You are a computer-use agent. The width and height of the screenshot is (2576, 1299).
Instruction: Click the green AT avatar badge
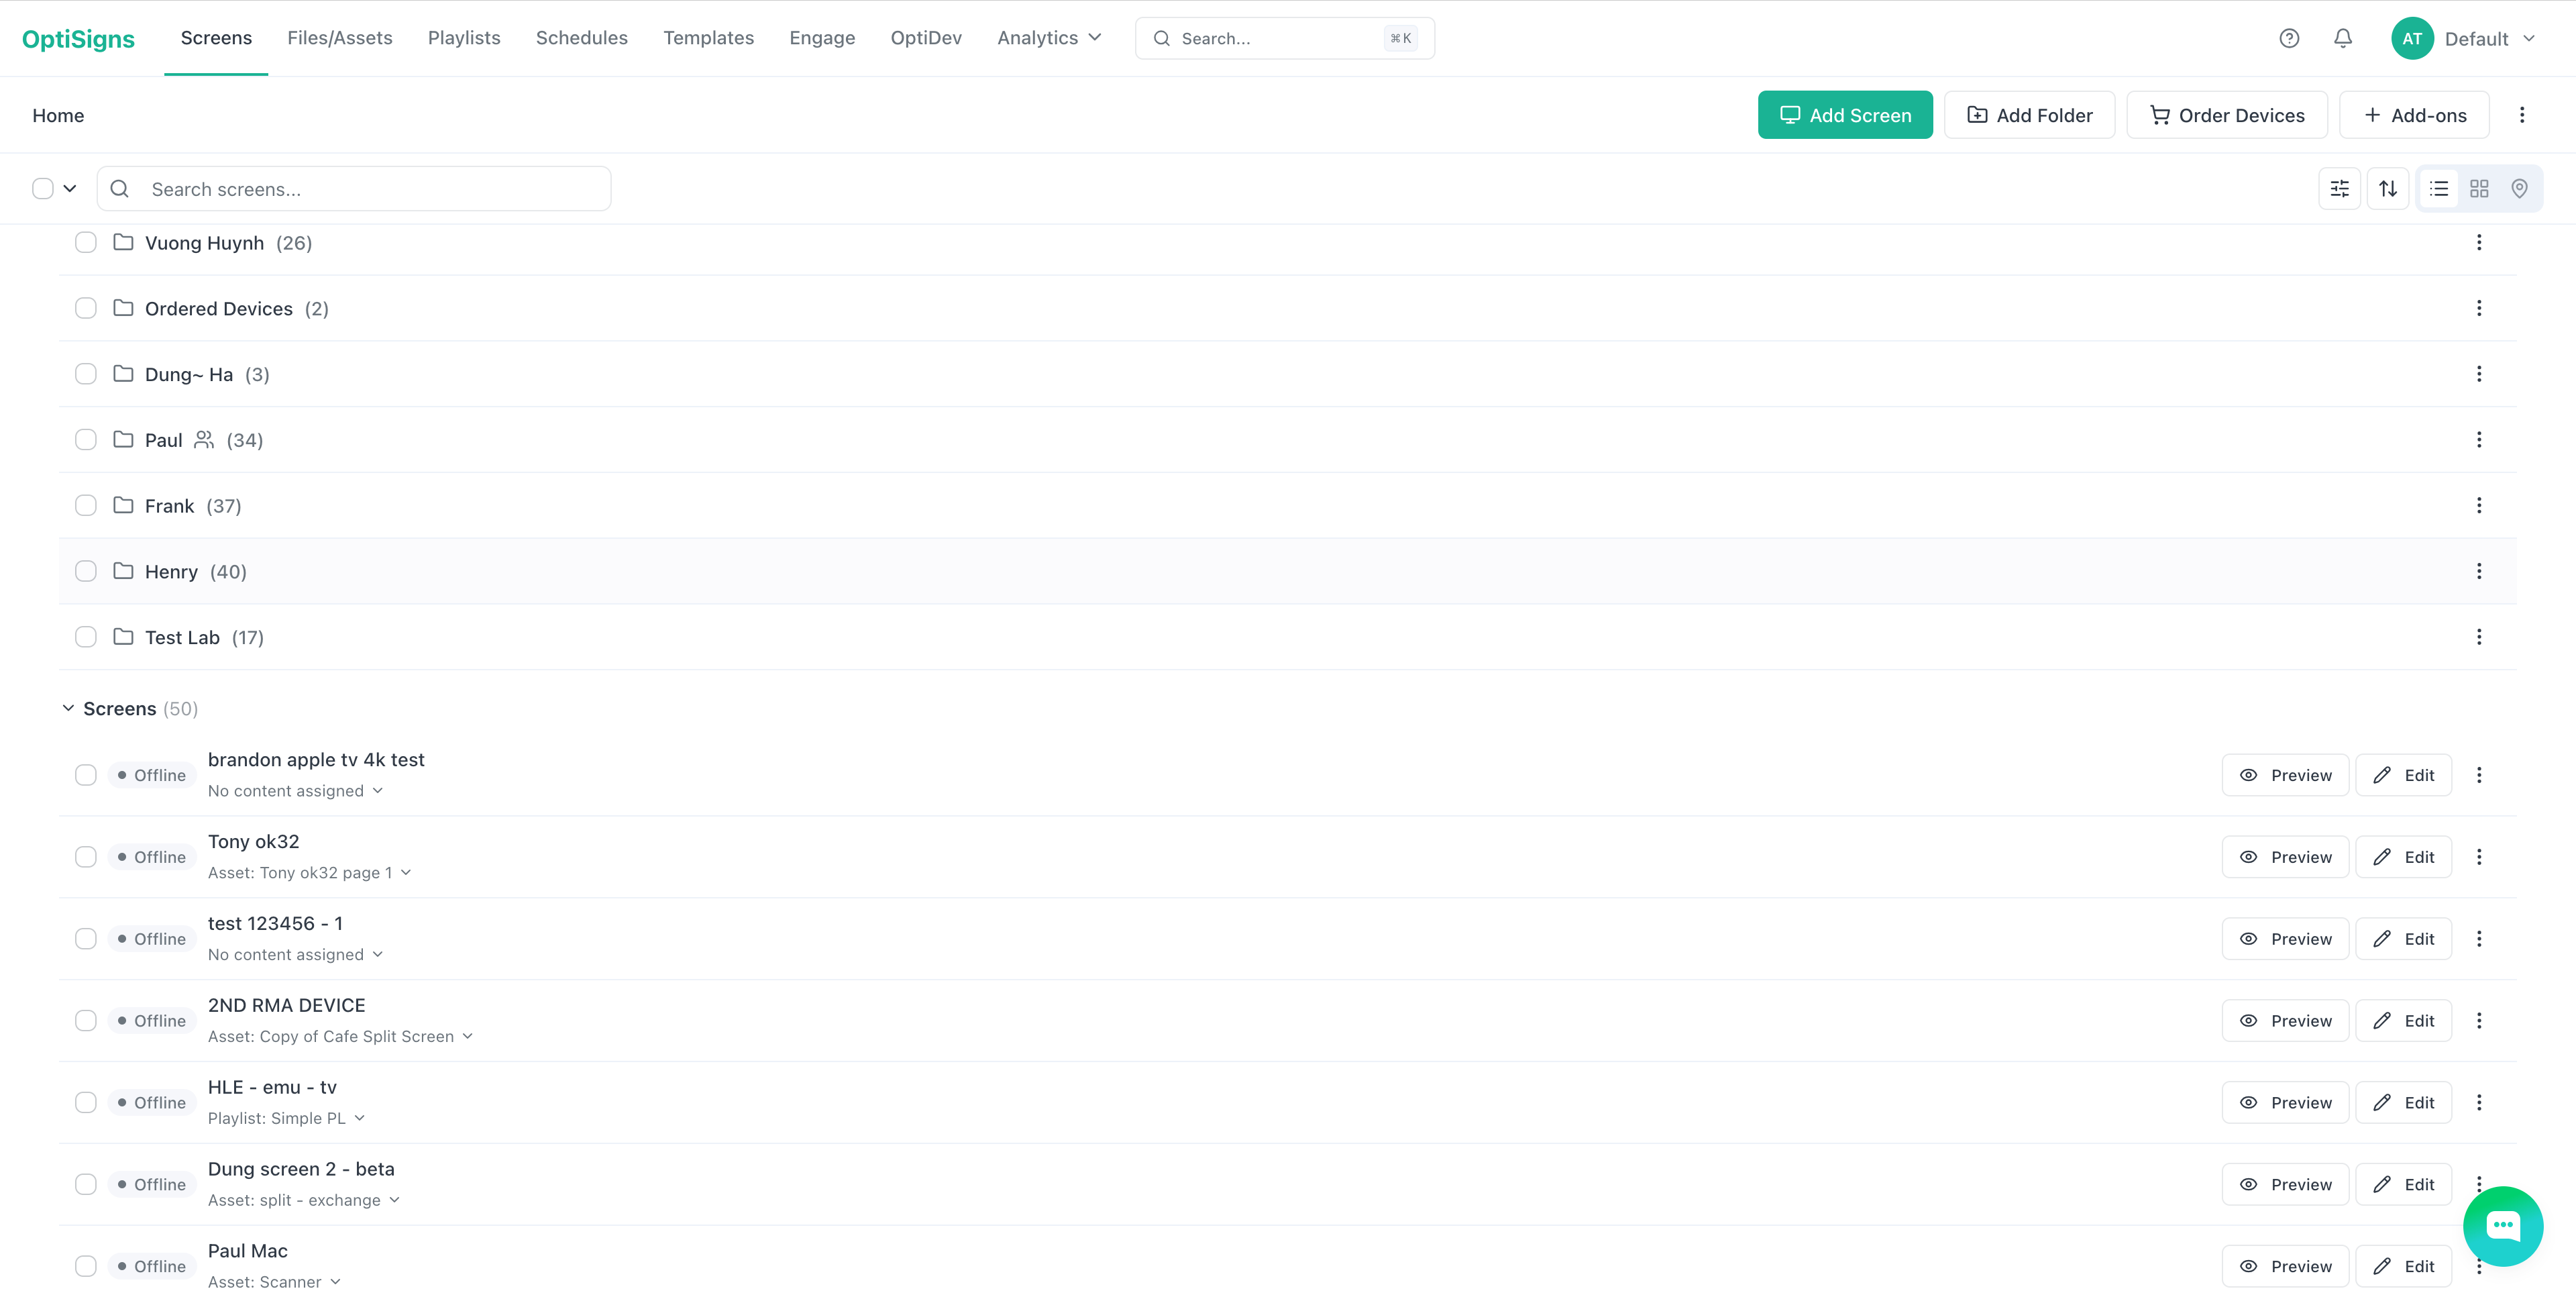[x=2412, y=37]
